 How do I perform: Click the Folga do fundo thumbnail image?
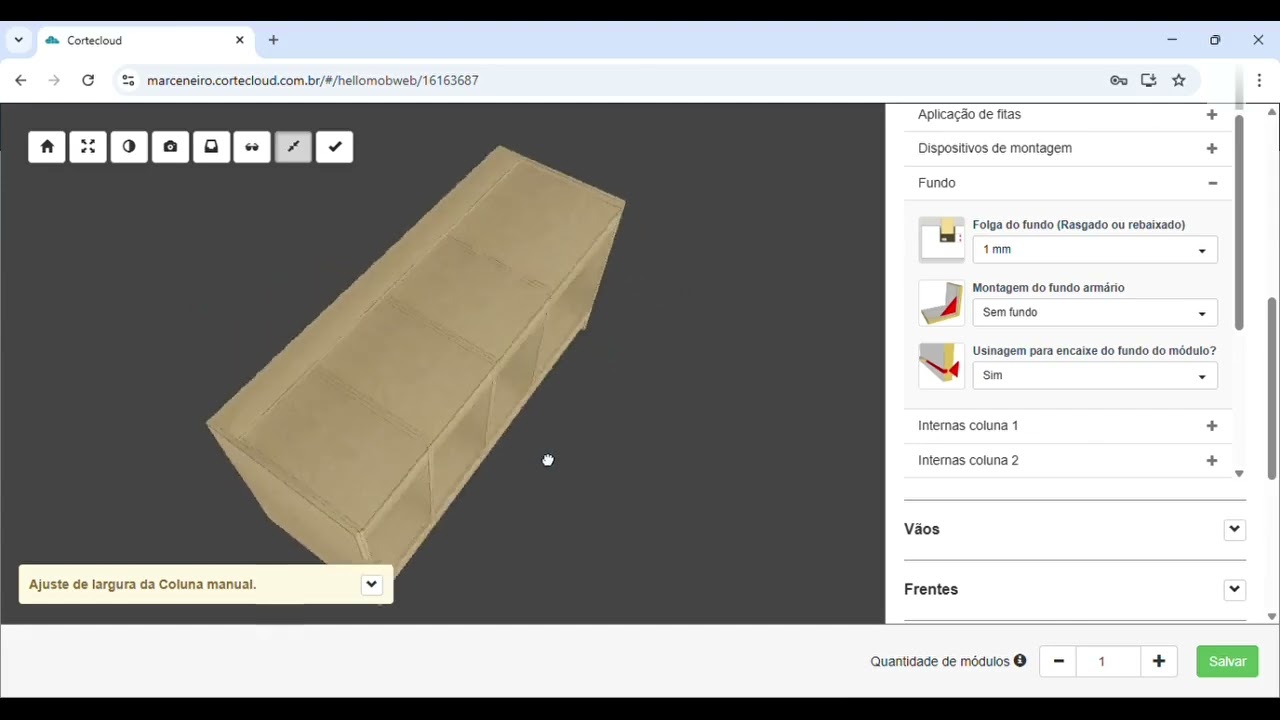point(941,240)
